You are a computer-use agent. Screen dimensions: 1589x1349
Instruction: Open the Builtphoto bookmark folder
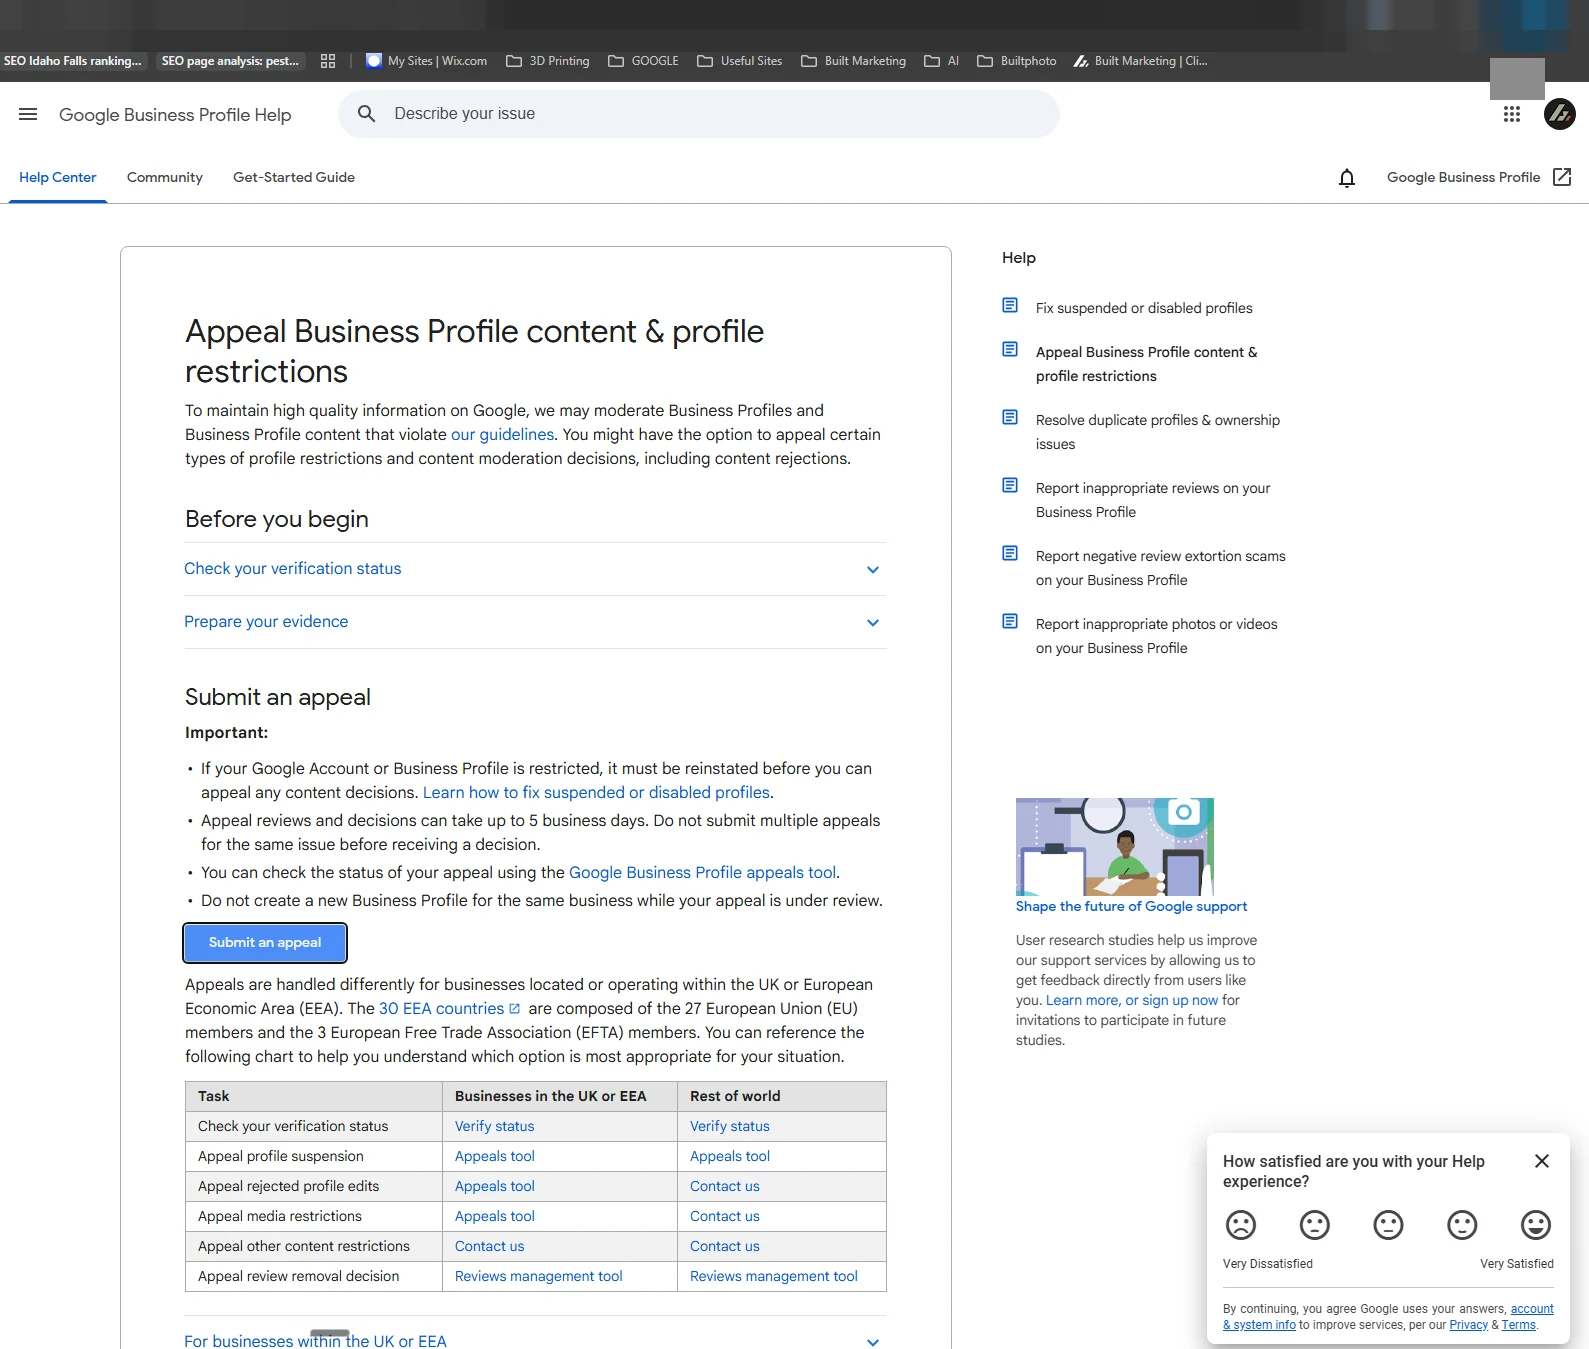(1017, 61)
